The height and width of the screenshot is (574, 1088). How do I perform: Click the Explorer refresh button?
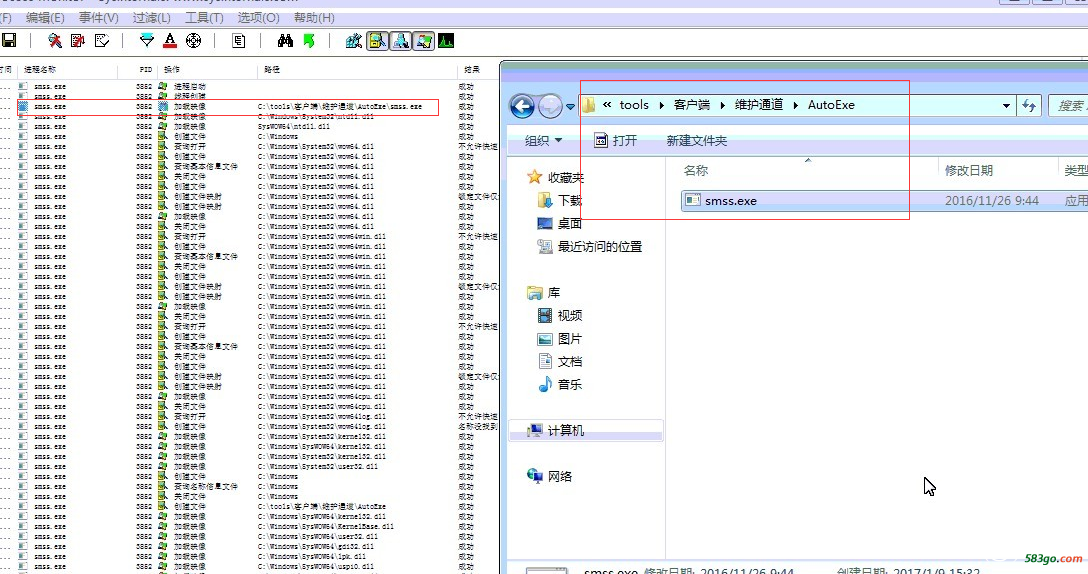(1028, 105)
